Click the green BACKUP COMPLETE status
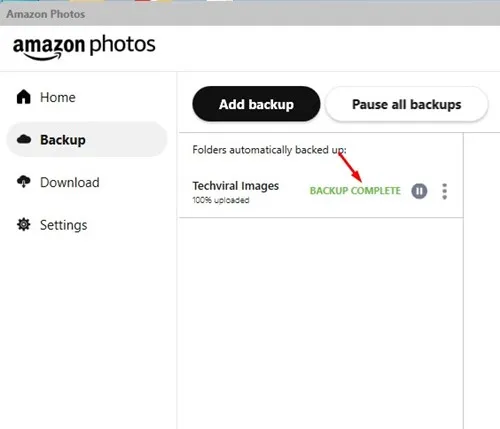This screenshot has width=500, height=429. click(x=355, y=191)
